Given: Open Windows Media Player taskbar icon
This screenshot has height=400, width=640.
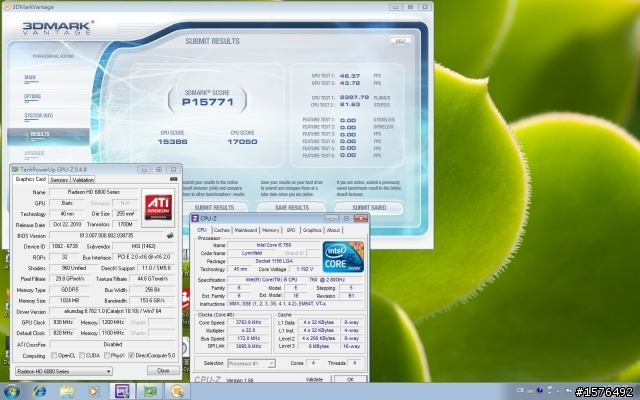Looking at the screenshot, I should pos(93,391).
